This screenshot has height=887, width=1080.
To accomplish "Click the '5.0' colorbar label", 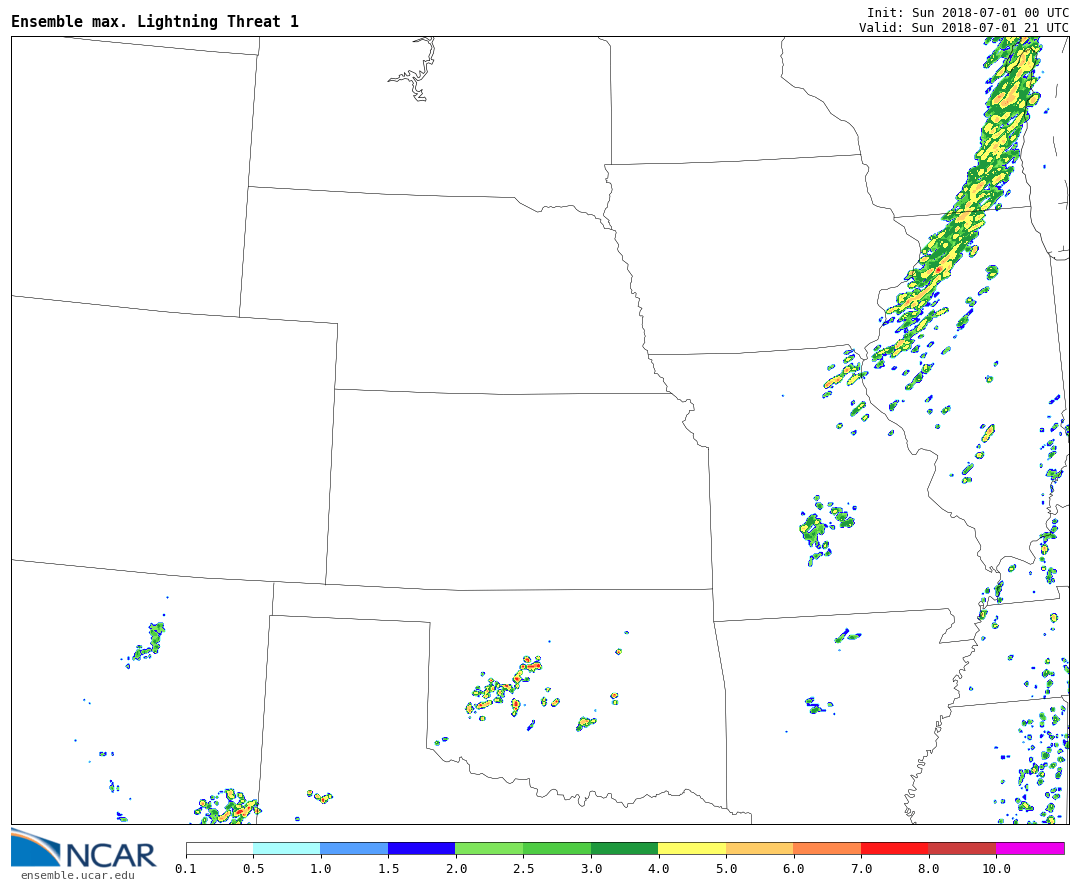I will (x=726, y=868).
